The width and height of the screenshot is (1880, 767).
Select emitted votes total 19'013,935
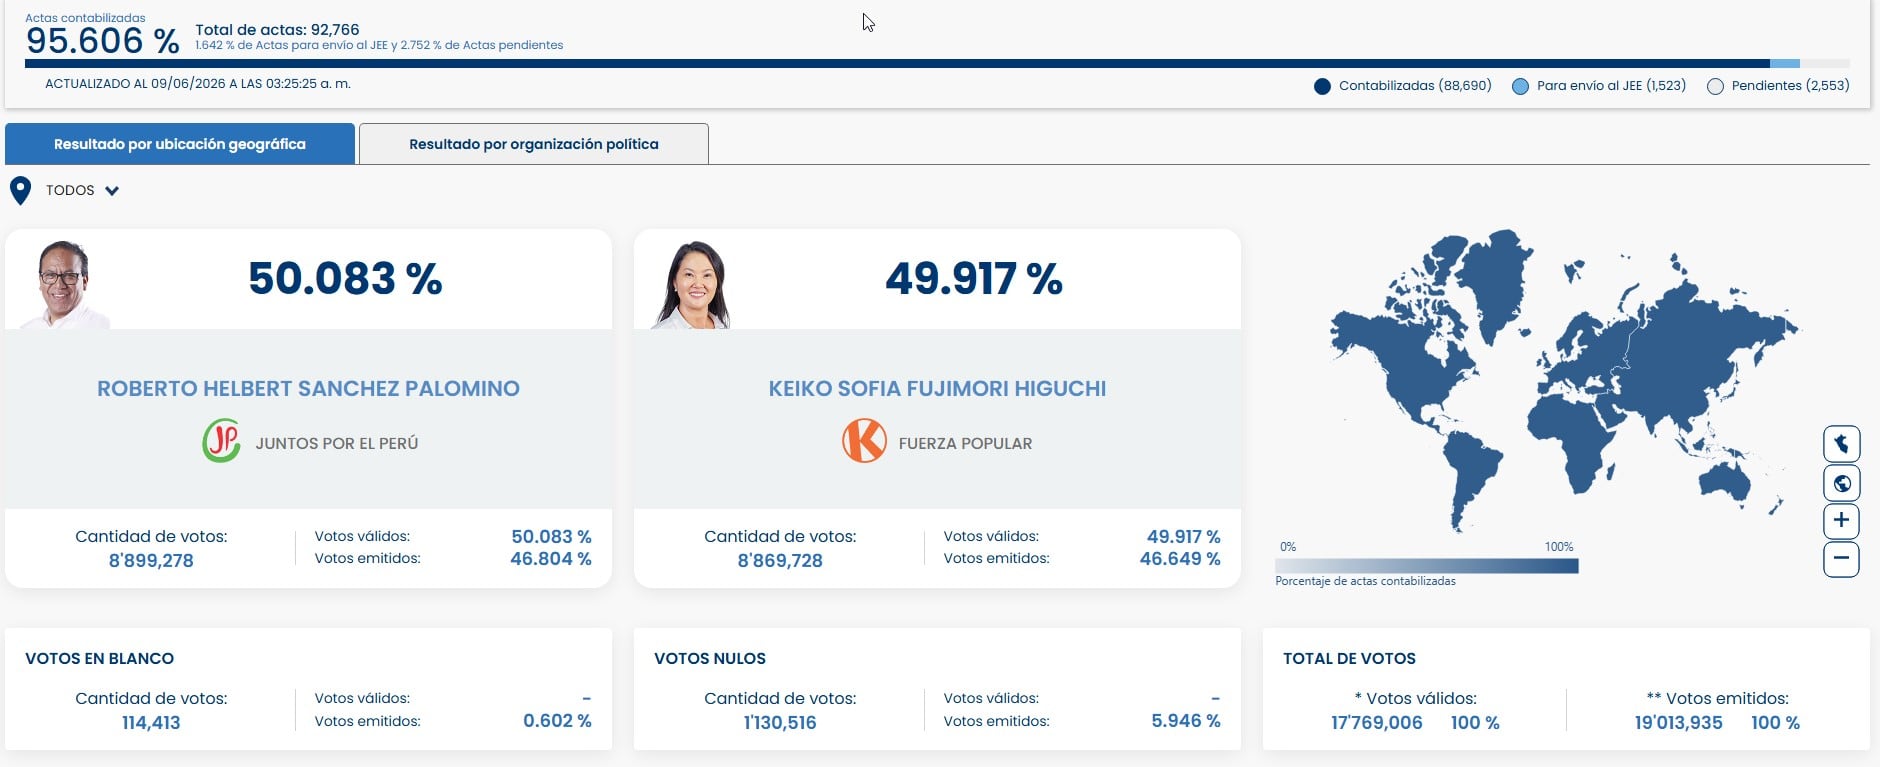pyautogui.click(x=1678, y=723)
